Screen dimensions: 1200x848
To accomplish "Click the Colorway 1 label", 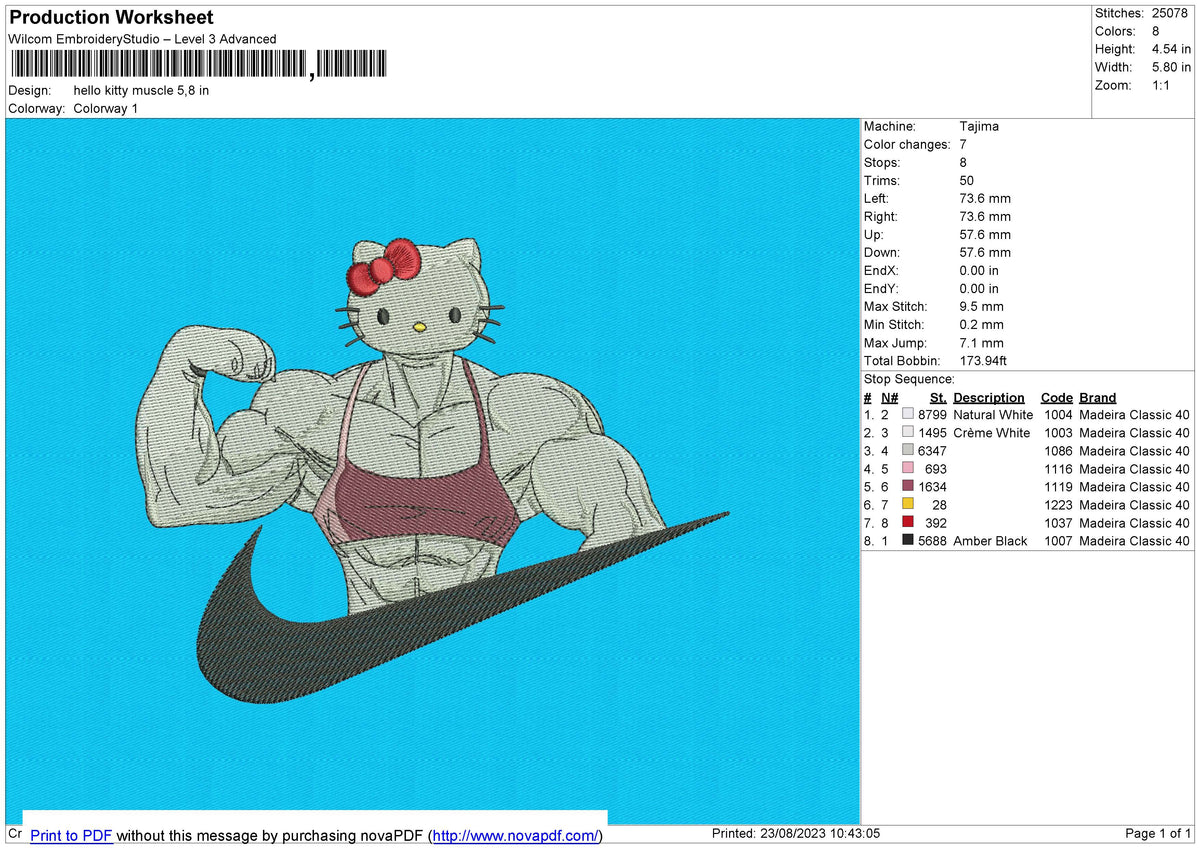I will pos(105,108).
